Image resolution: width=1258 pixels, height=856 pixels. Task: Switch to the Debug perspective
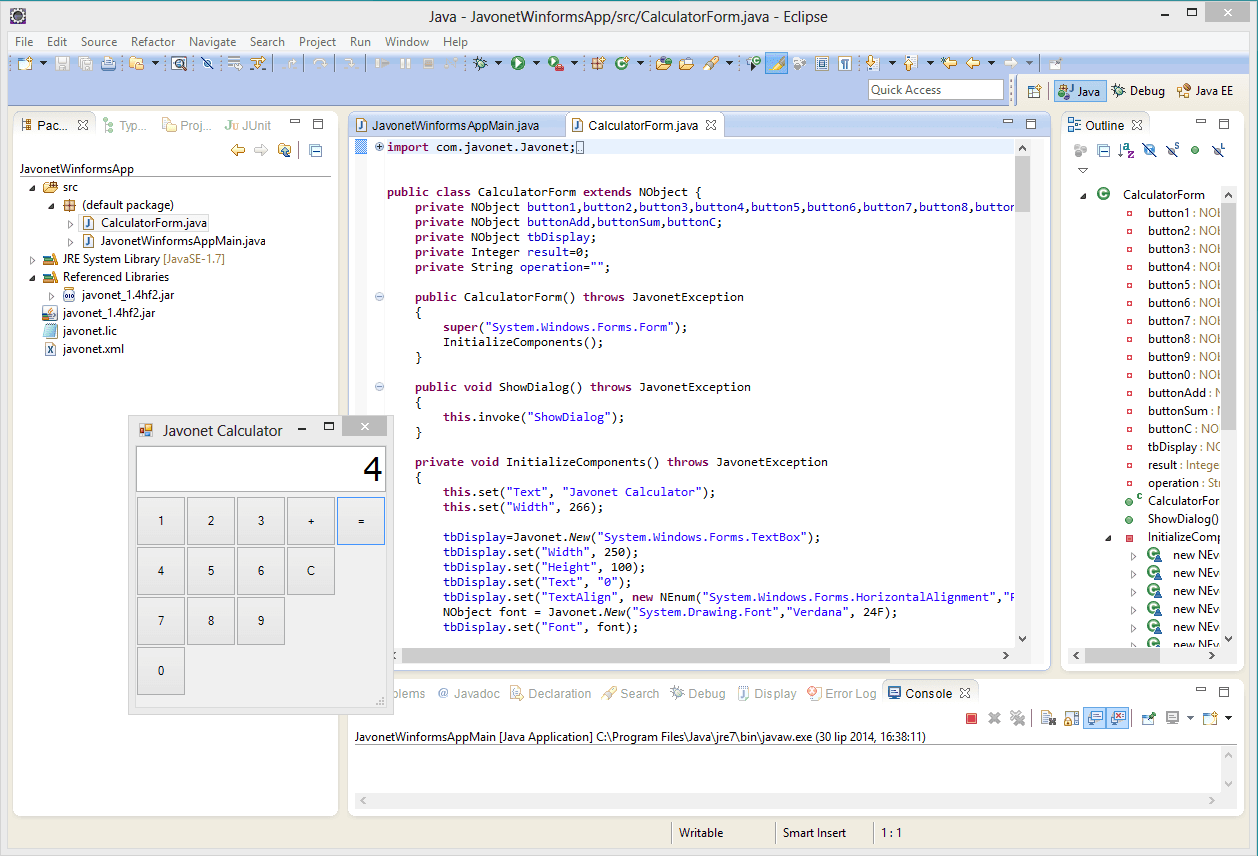pyautogui.click(x=1138, y=90)
